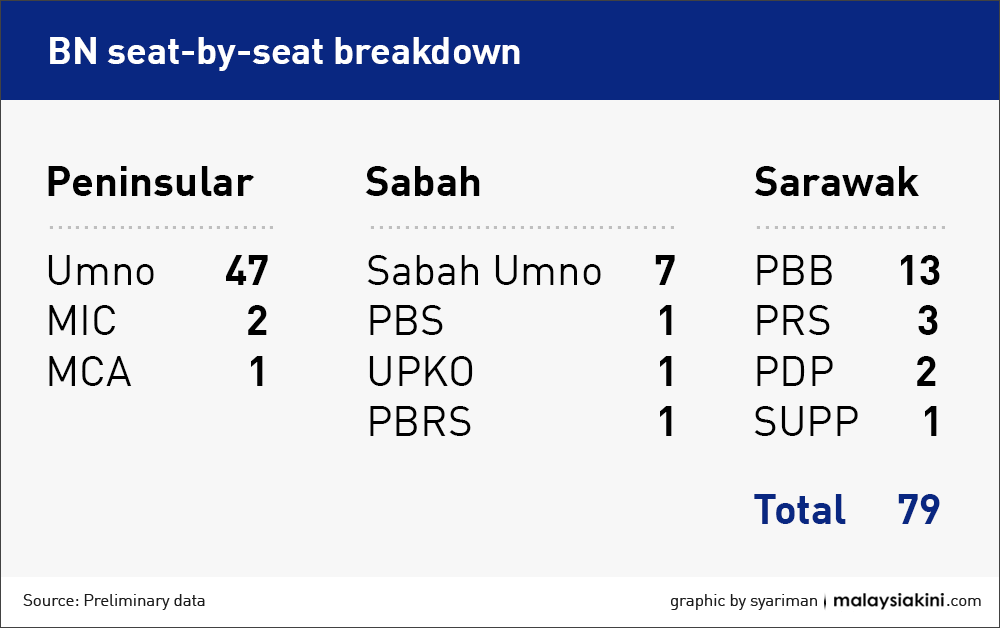
Task: Click the MCA party label
Action: 89,372
